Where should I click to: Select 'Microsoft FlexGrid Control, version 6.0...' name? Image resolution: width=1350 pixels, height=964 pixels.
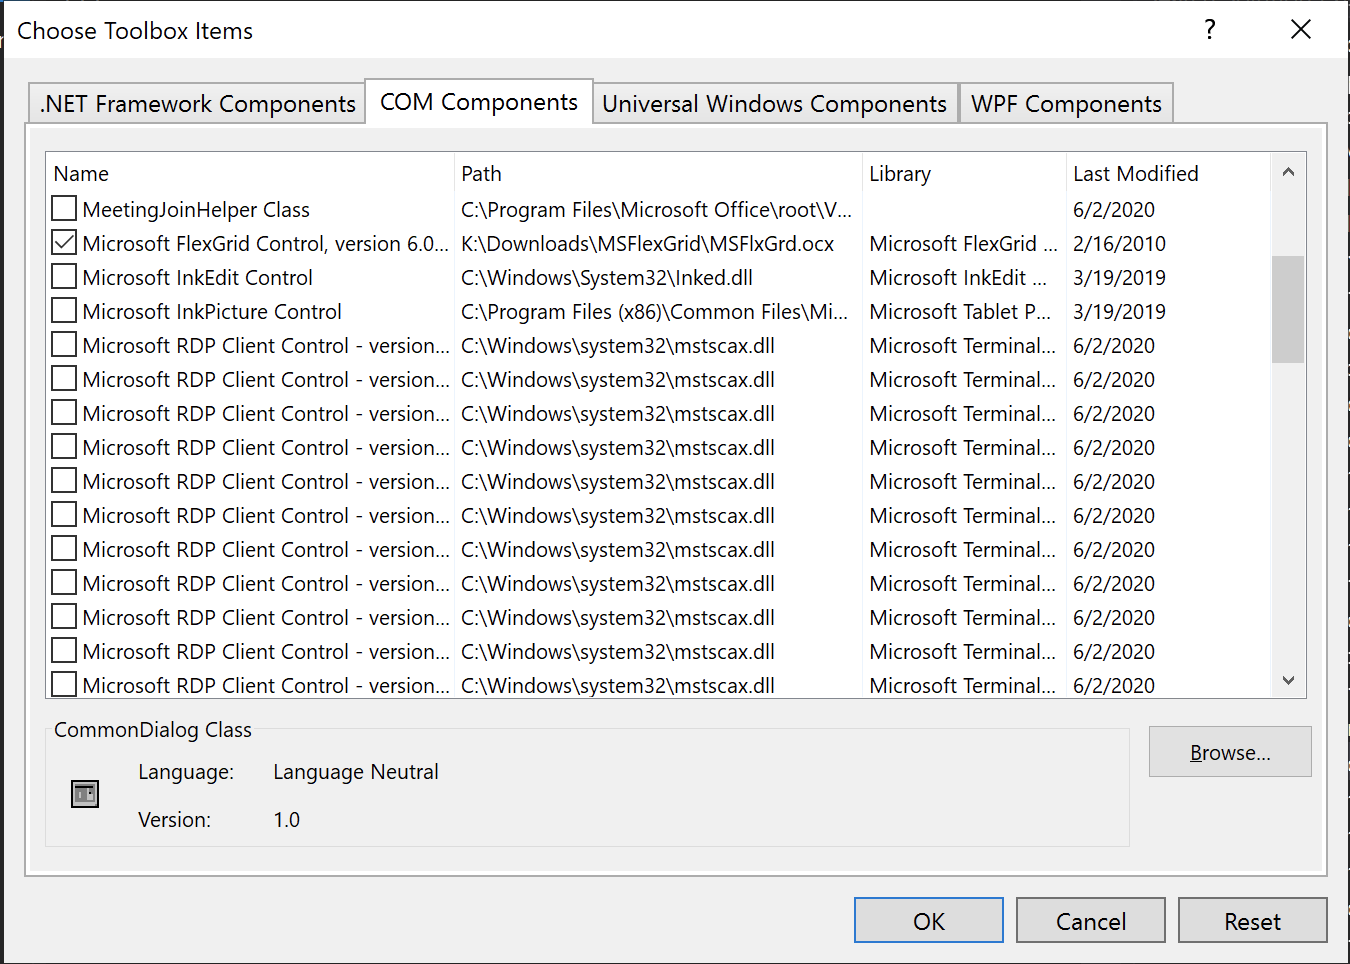tap(266, 243)
